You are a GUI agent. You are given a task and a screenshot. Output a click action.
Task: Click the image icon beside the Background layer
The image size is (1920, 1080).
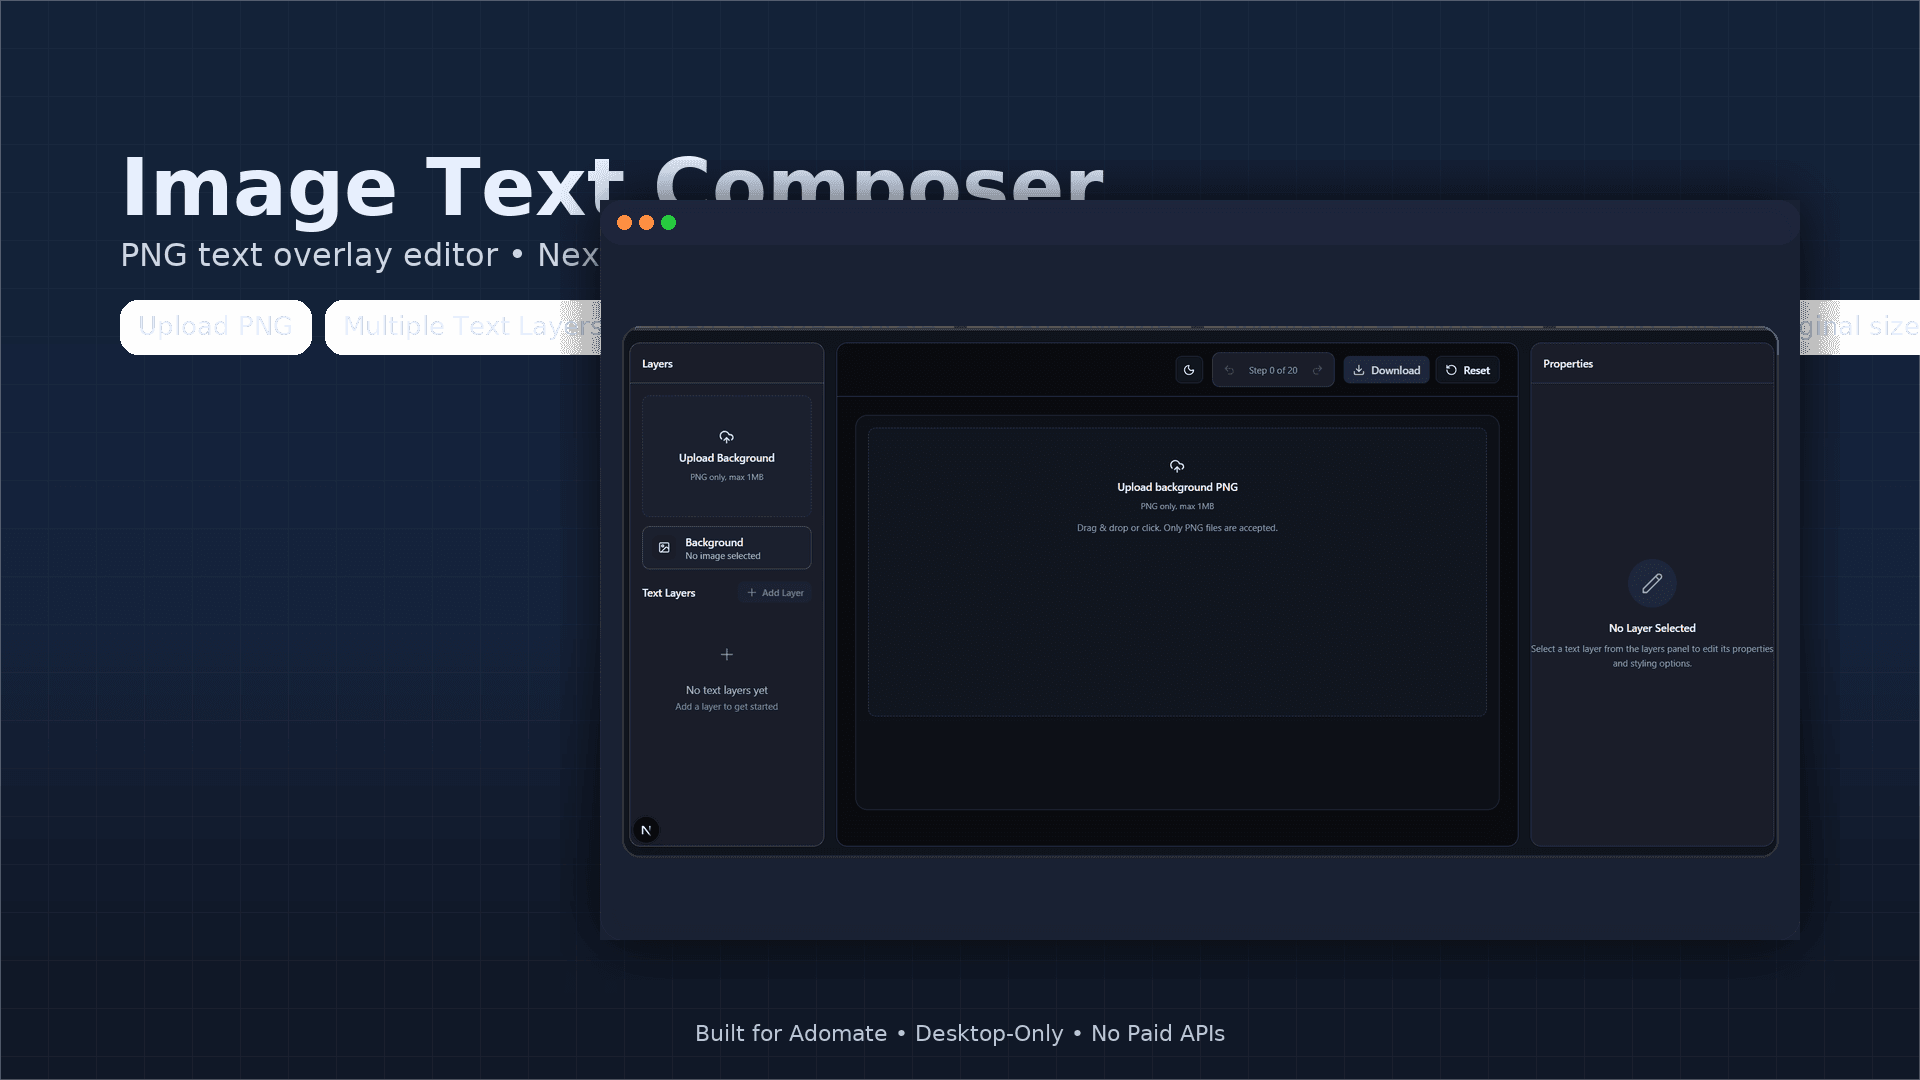664,547
